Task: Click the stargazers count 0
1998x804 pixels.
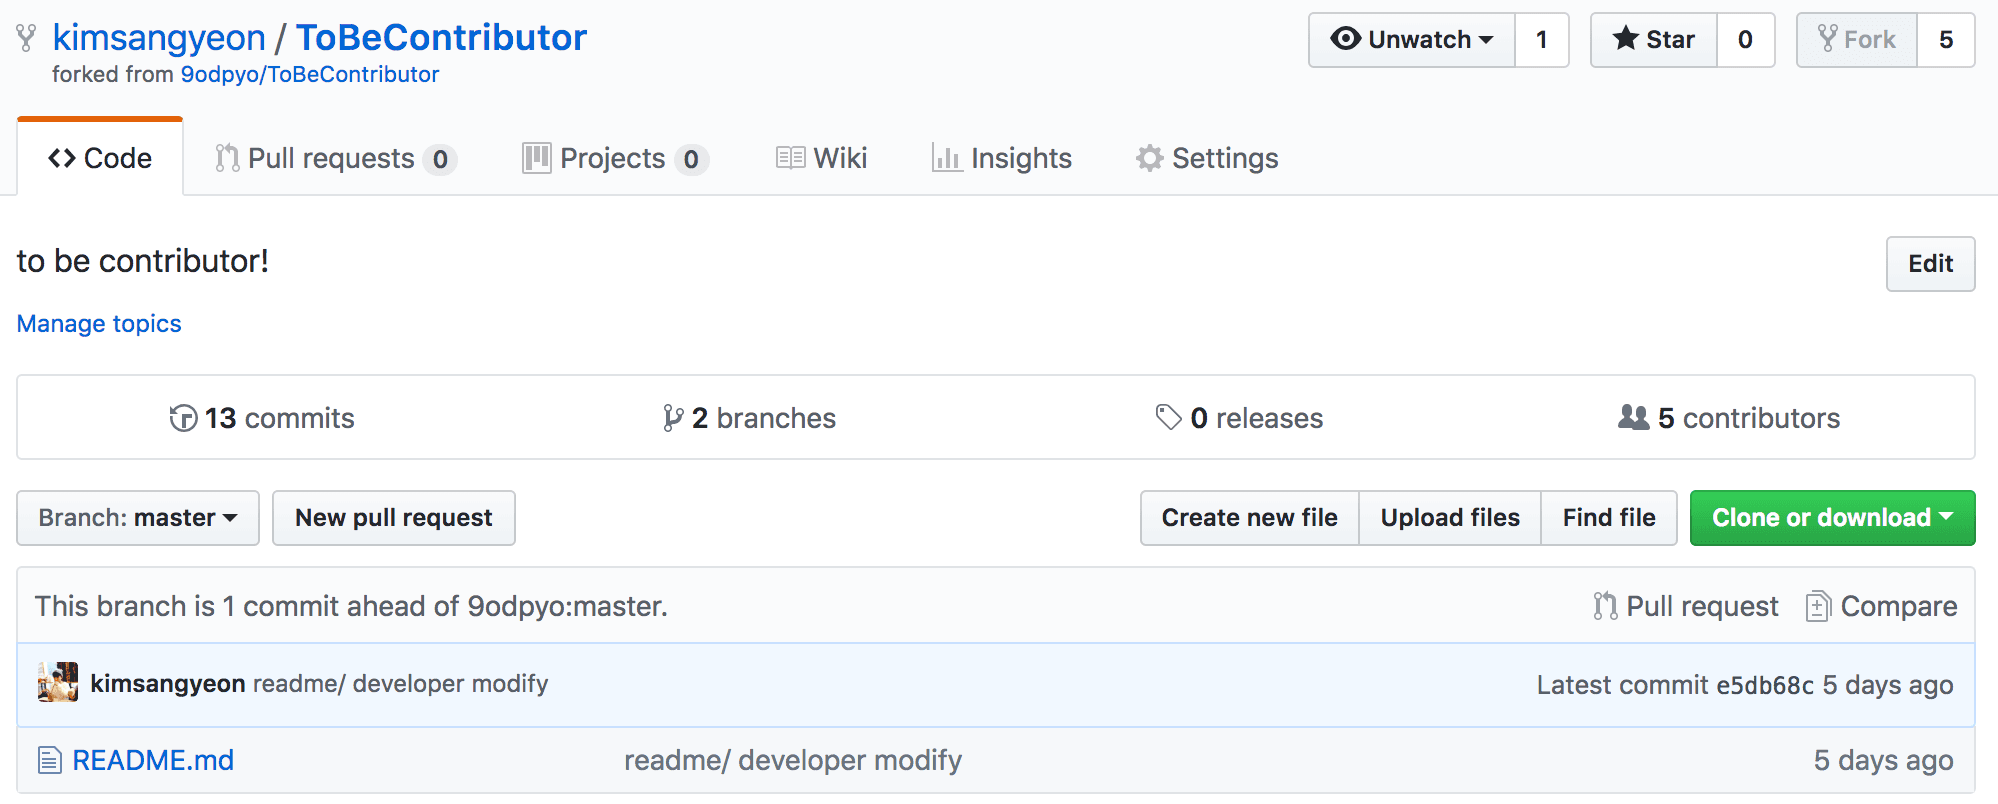Action: coord(1745,40)
